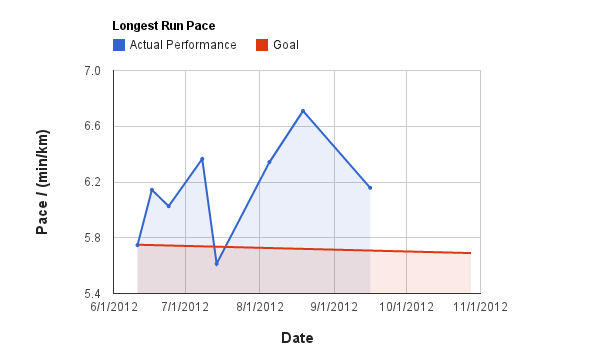Click the Date axis title
The width and height of the screenshot is (593, 363).
coord(297,338)
